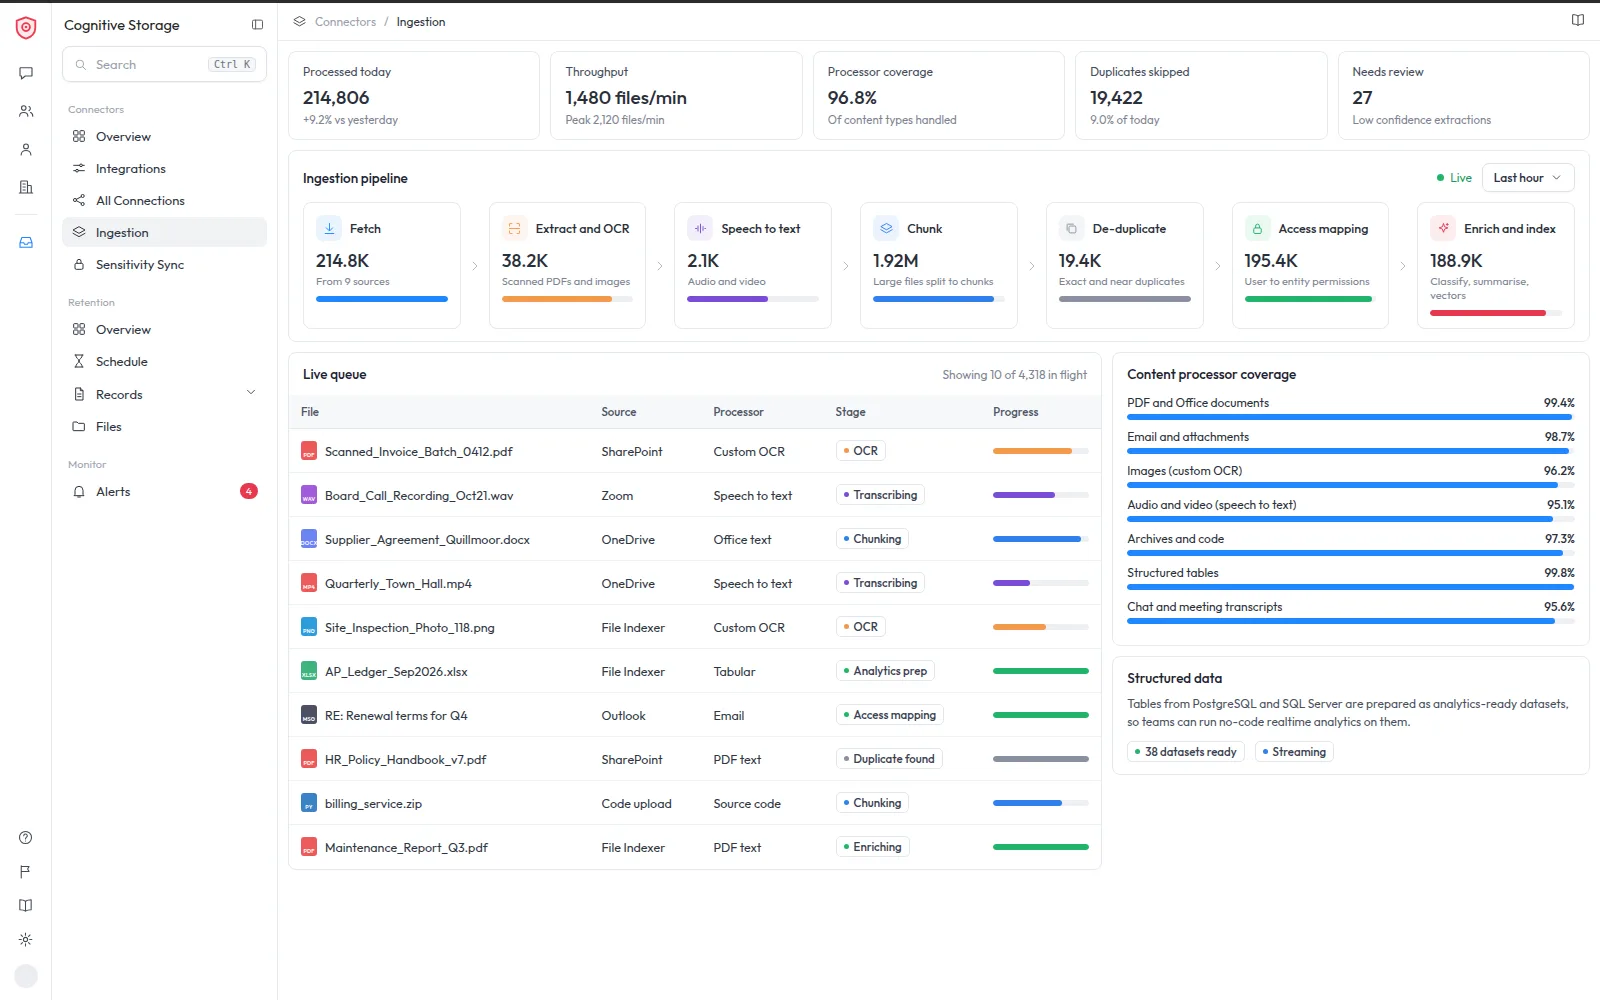Select the HR_Policy_Handbook_v7.pdf file name

[x=405, y=760]
